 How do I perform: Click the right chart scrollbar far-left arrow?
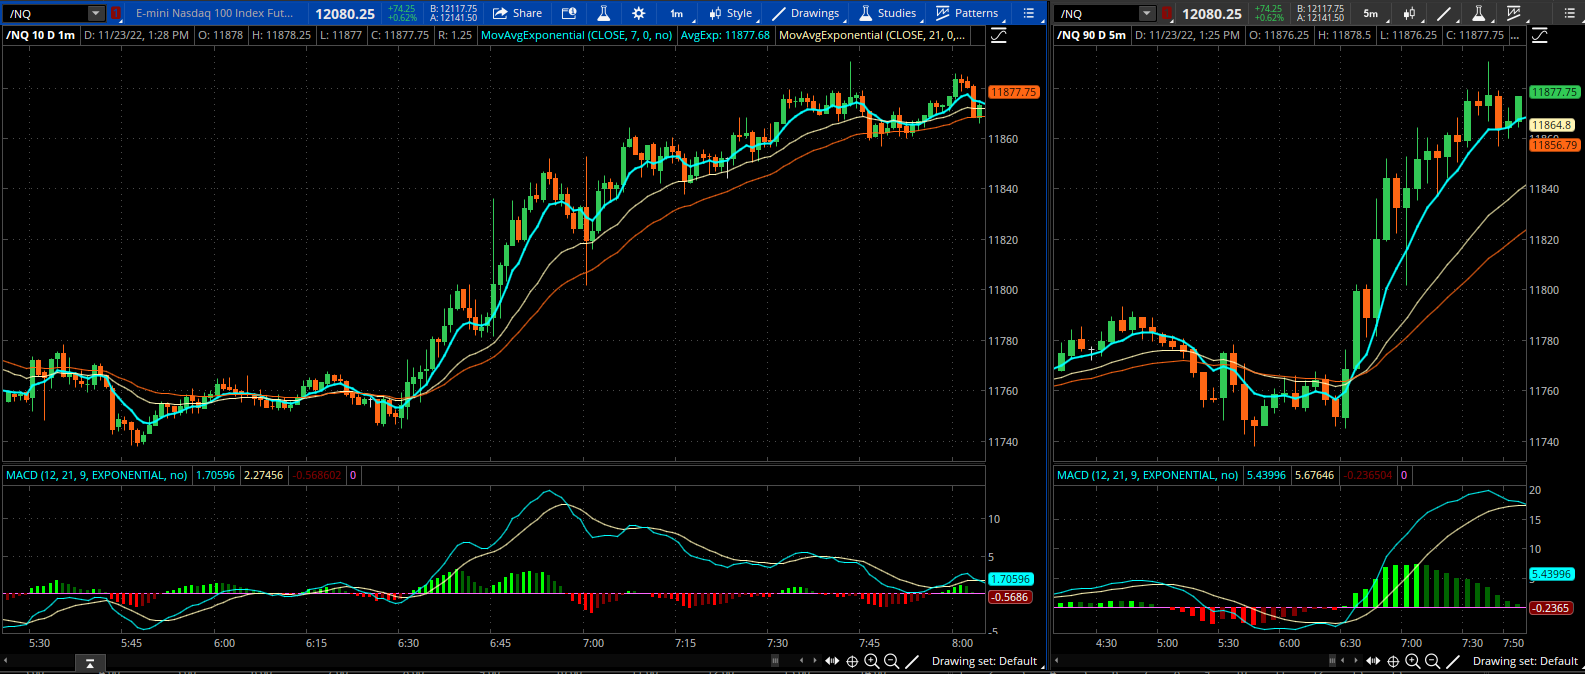pos(1058,661)
